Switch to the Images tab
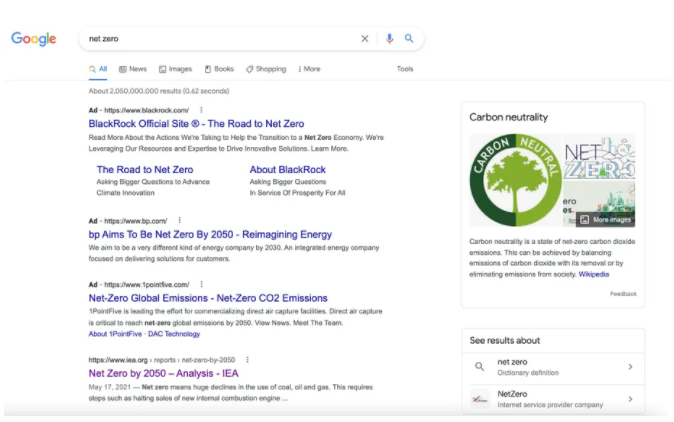Viewport: 674px width, 422px height. tap(175, 69)
